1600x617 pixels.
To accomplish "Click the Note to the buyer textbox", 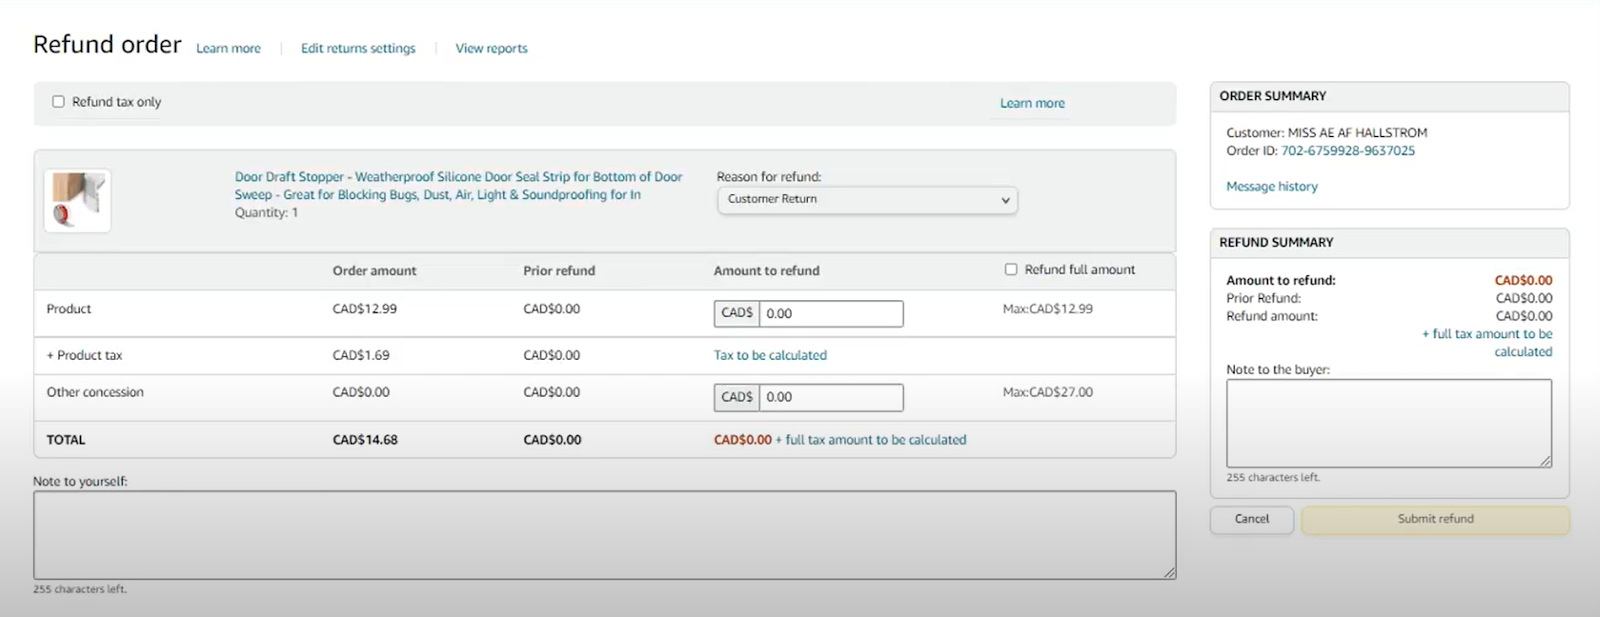I will click(1388, 422).
